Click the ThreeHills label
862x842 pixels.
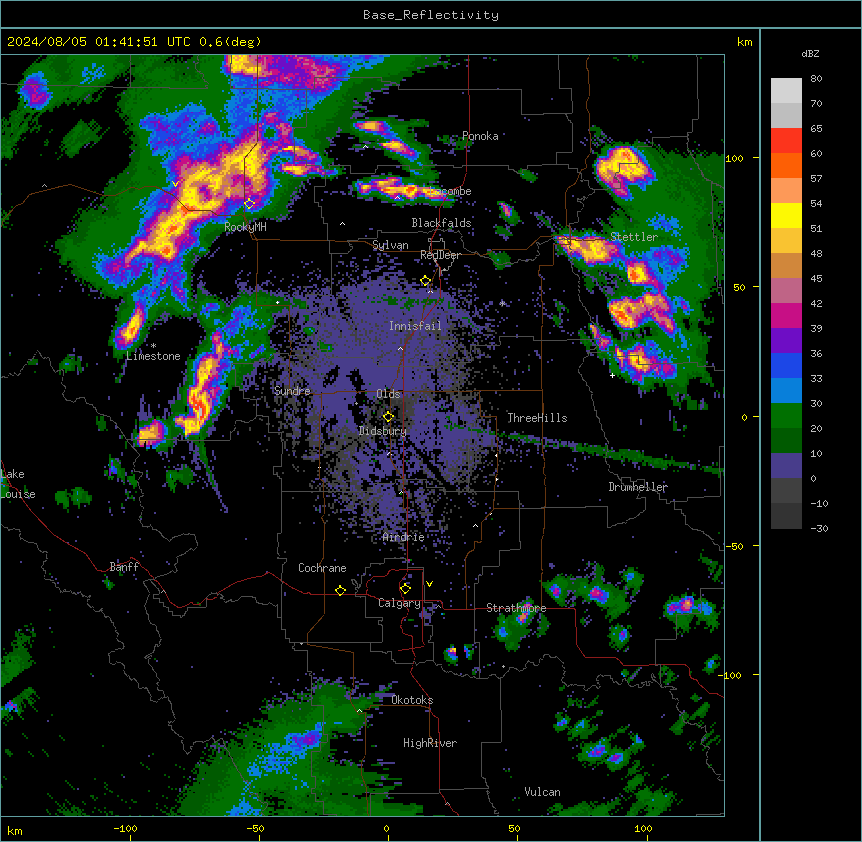pos(537,418)
